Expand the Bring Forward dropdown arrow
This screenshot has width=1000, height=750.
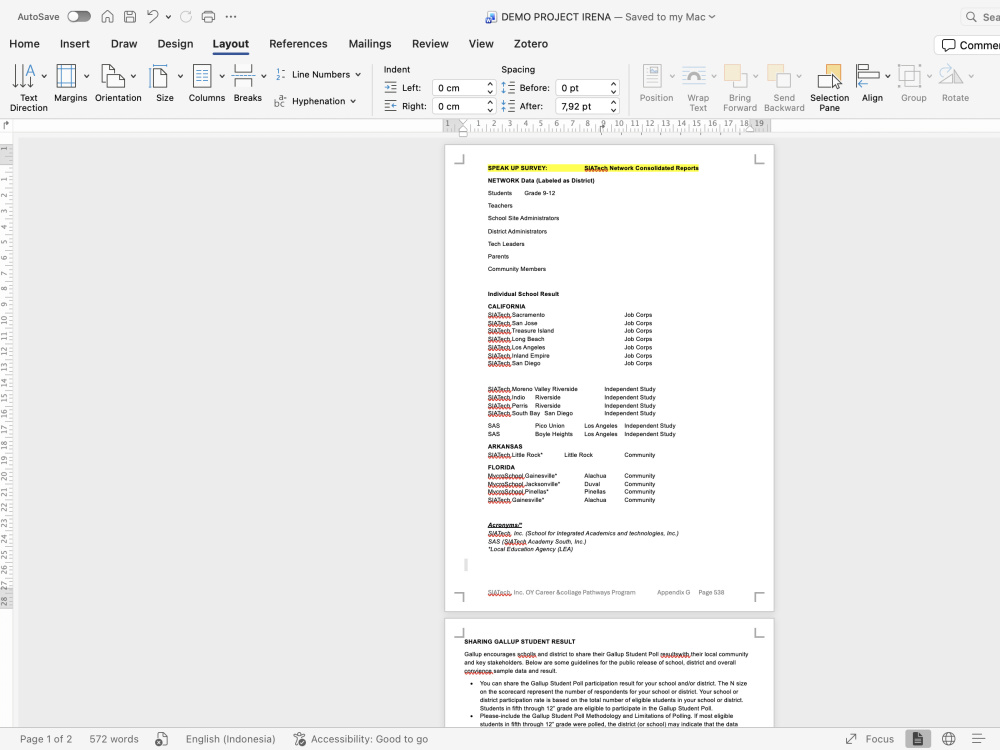[756, 77]
